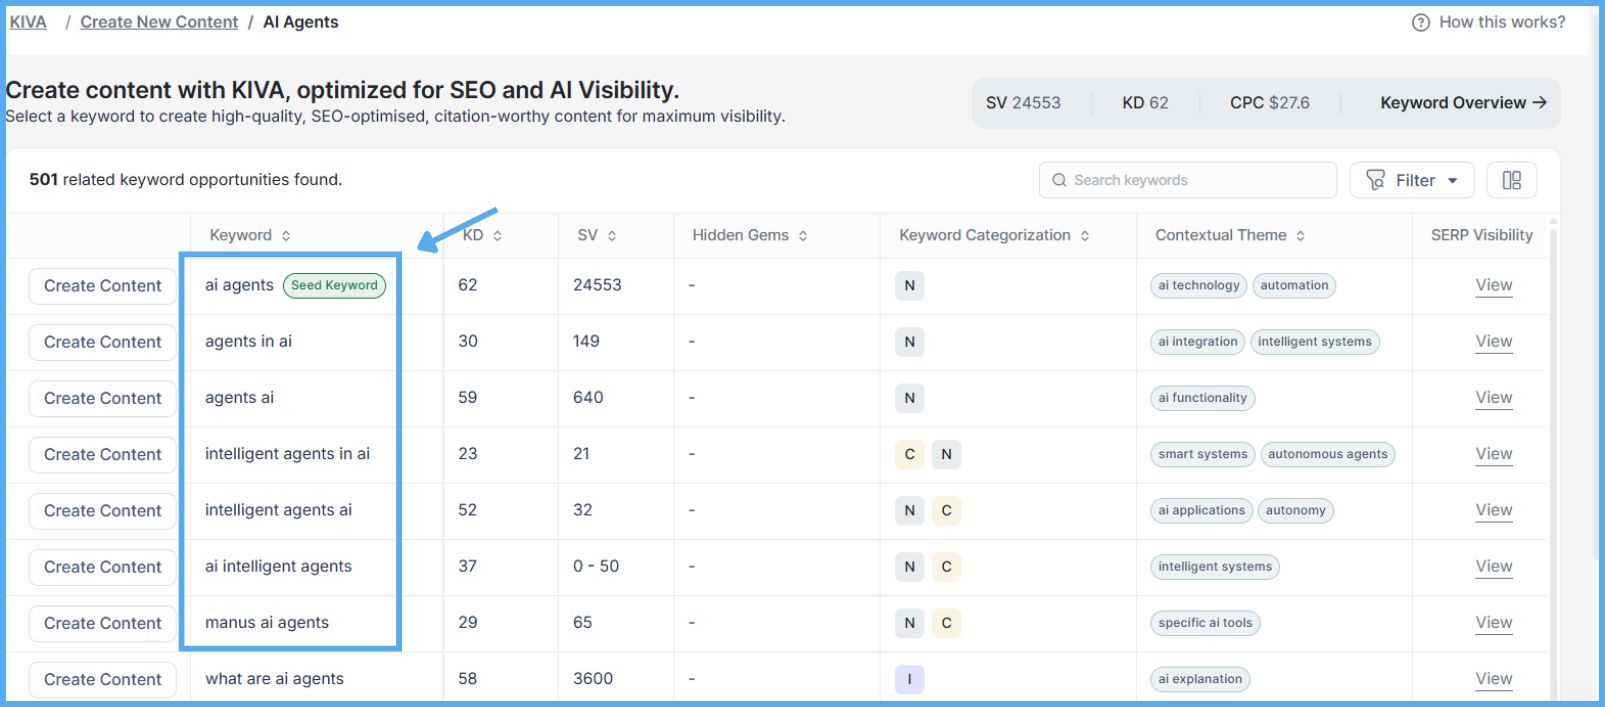The height and width of the screenshot is (707, 1605).
Task: View SERP Visibility for 'manus ai agents'
Action: click(x=1493, y=623)
